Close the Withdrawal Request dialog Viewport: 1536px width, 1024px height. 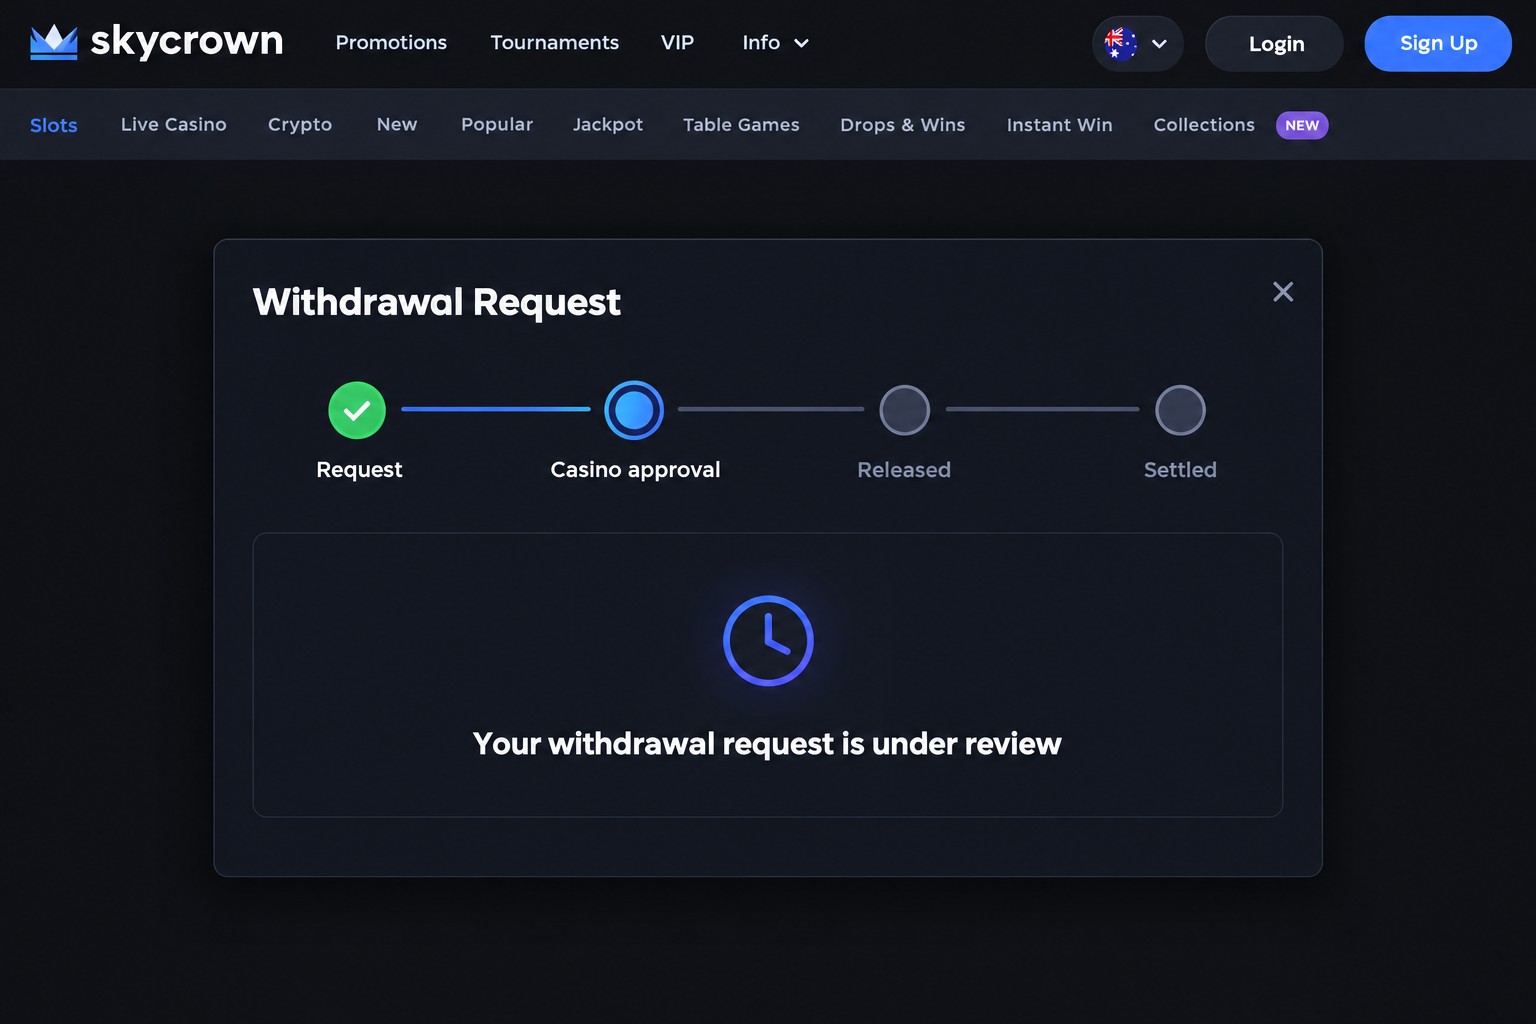click(1283, 291)
